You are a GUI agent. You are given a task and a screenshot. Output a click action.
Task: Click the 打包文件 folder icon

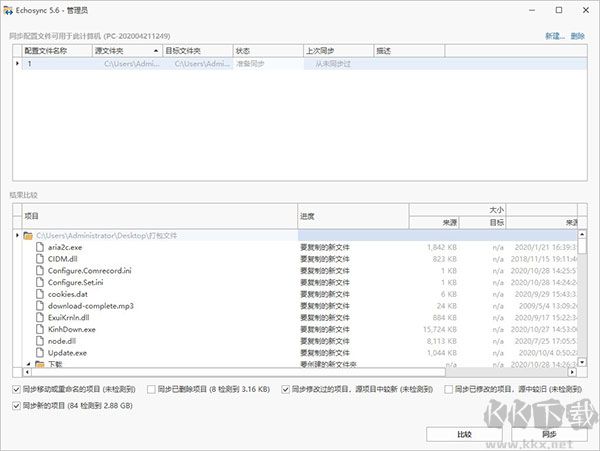[x=28, y=235]
